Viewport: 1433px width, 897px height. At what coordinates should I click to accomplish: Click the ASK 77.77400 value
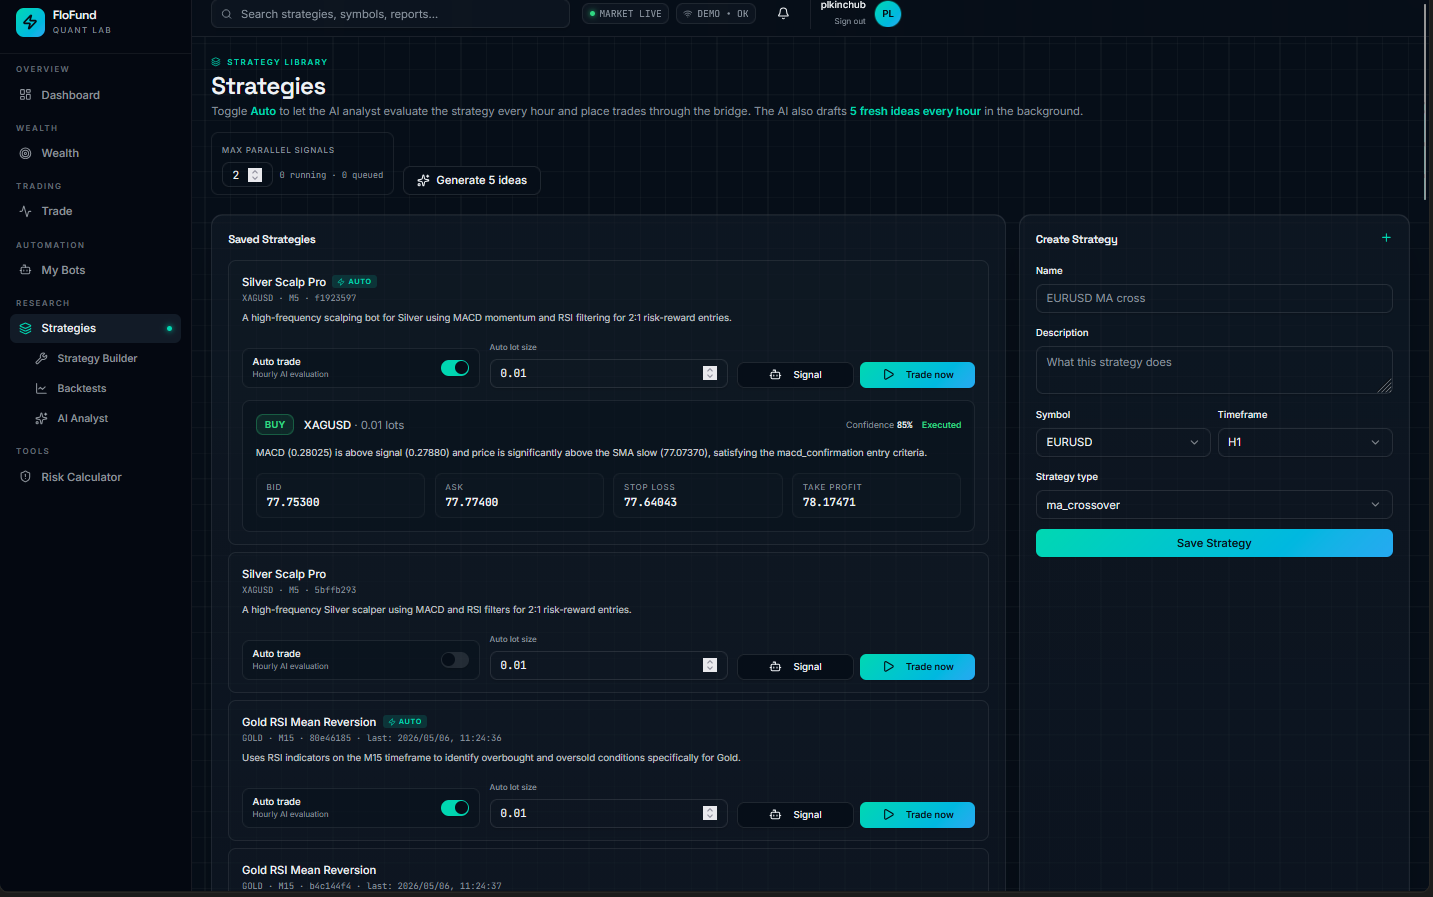coord(472,503)
